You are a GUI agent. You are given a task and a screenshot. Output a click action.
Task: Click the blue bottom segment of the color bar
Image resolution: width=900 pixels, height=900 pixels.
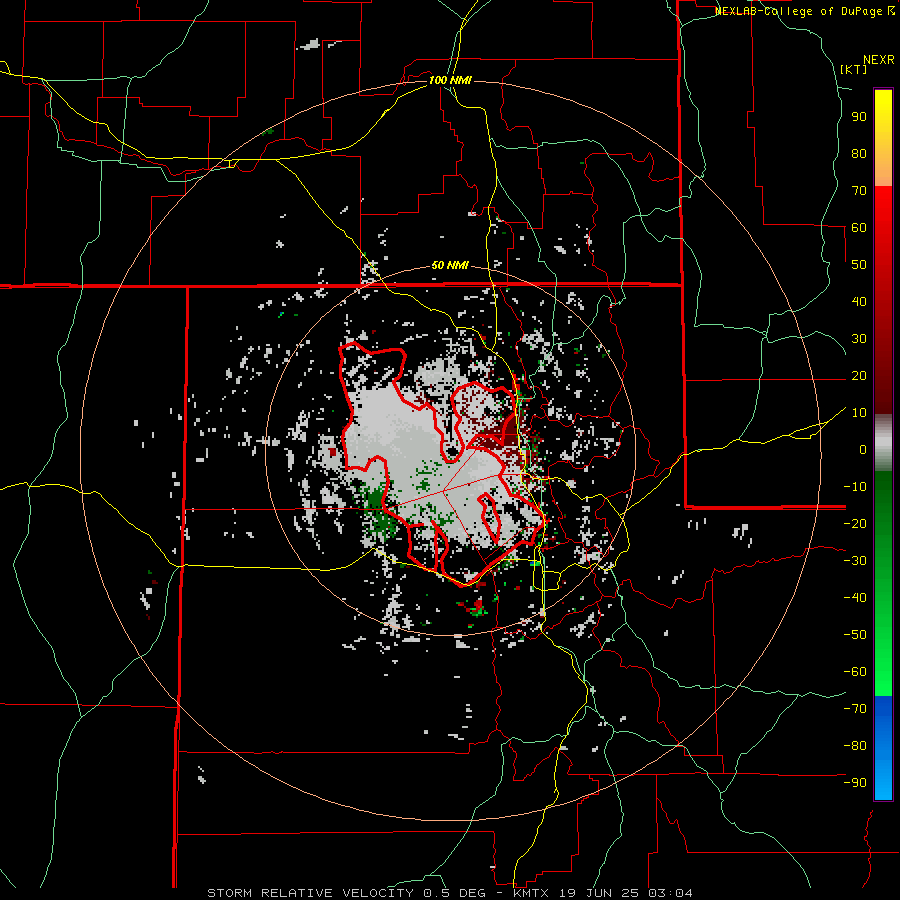click(883, 748)
